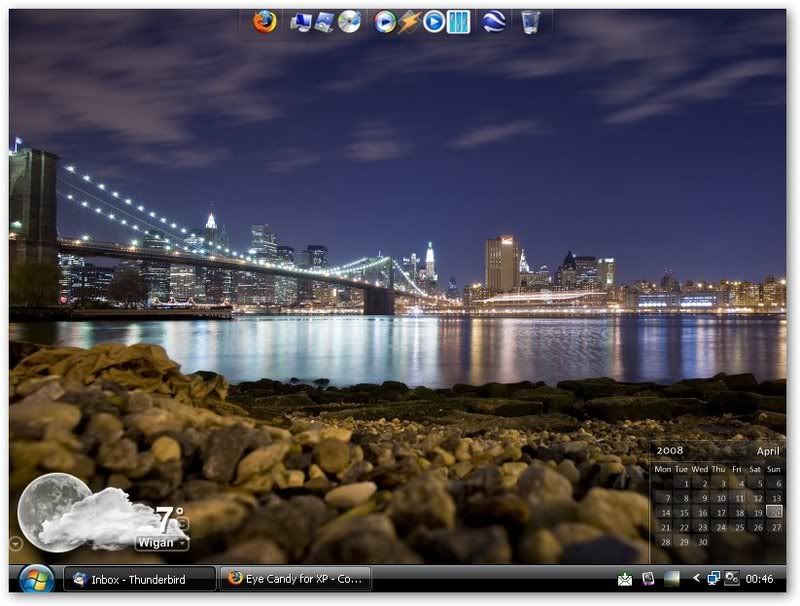Screen dimensions: 800x606
Task: Open the My Computer dock icon
Action: pyautogui.click(x=301, y=21)
